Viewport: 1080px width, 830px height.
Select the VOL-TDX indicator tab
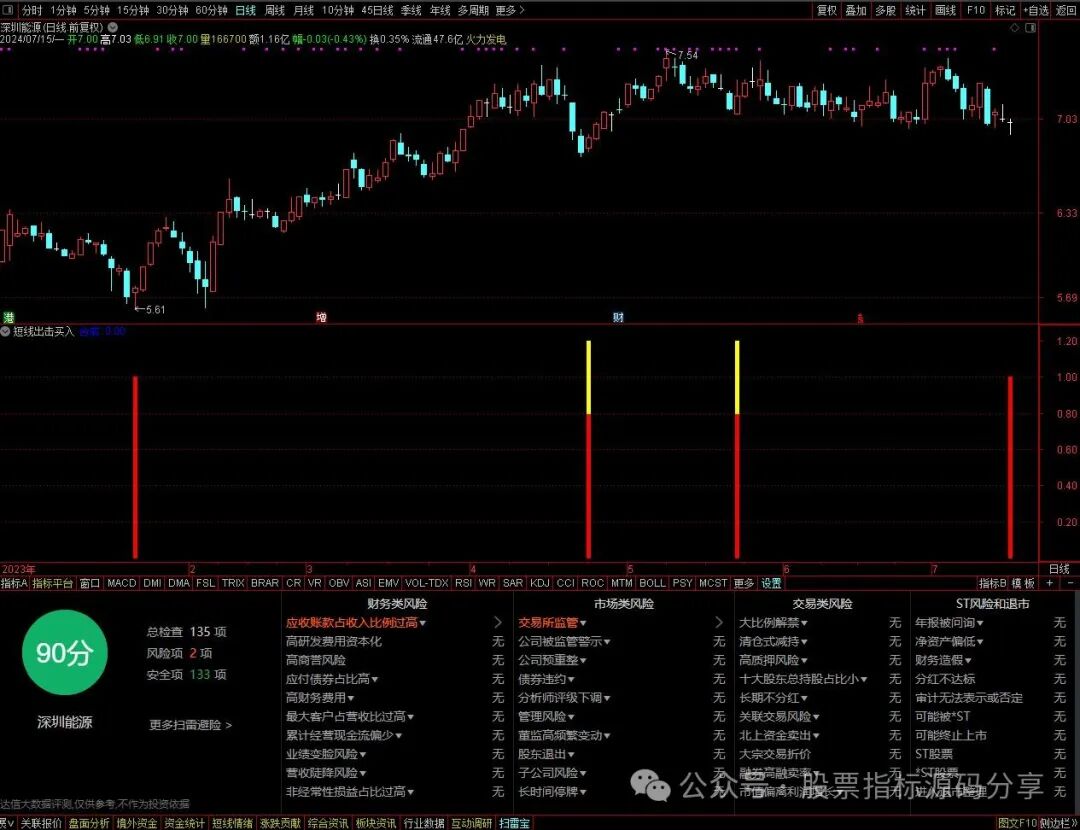426,583
